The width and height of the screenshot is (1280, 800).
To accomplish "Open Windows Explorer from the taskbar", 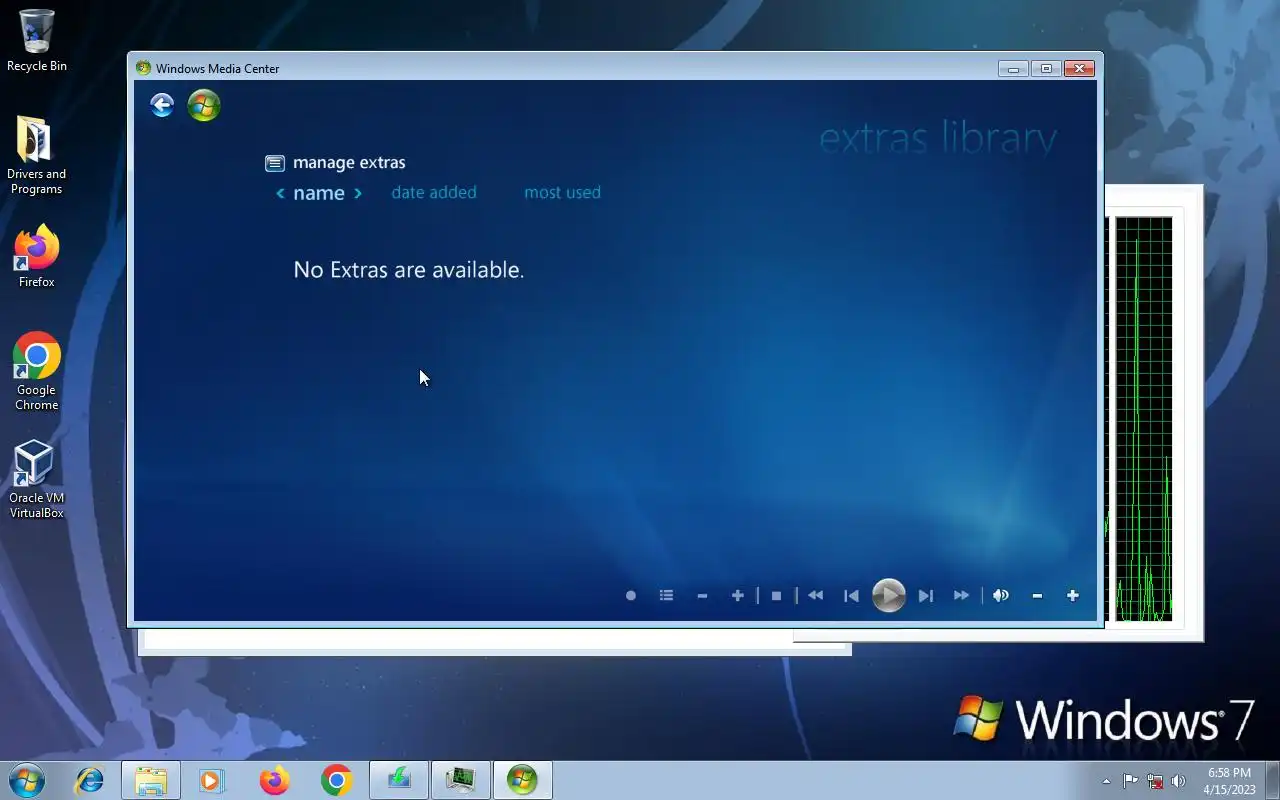I will click(151, 780).
